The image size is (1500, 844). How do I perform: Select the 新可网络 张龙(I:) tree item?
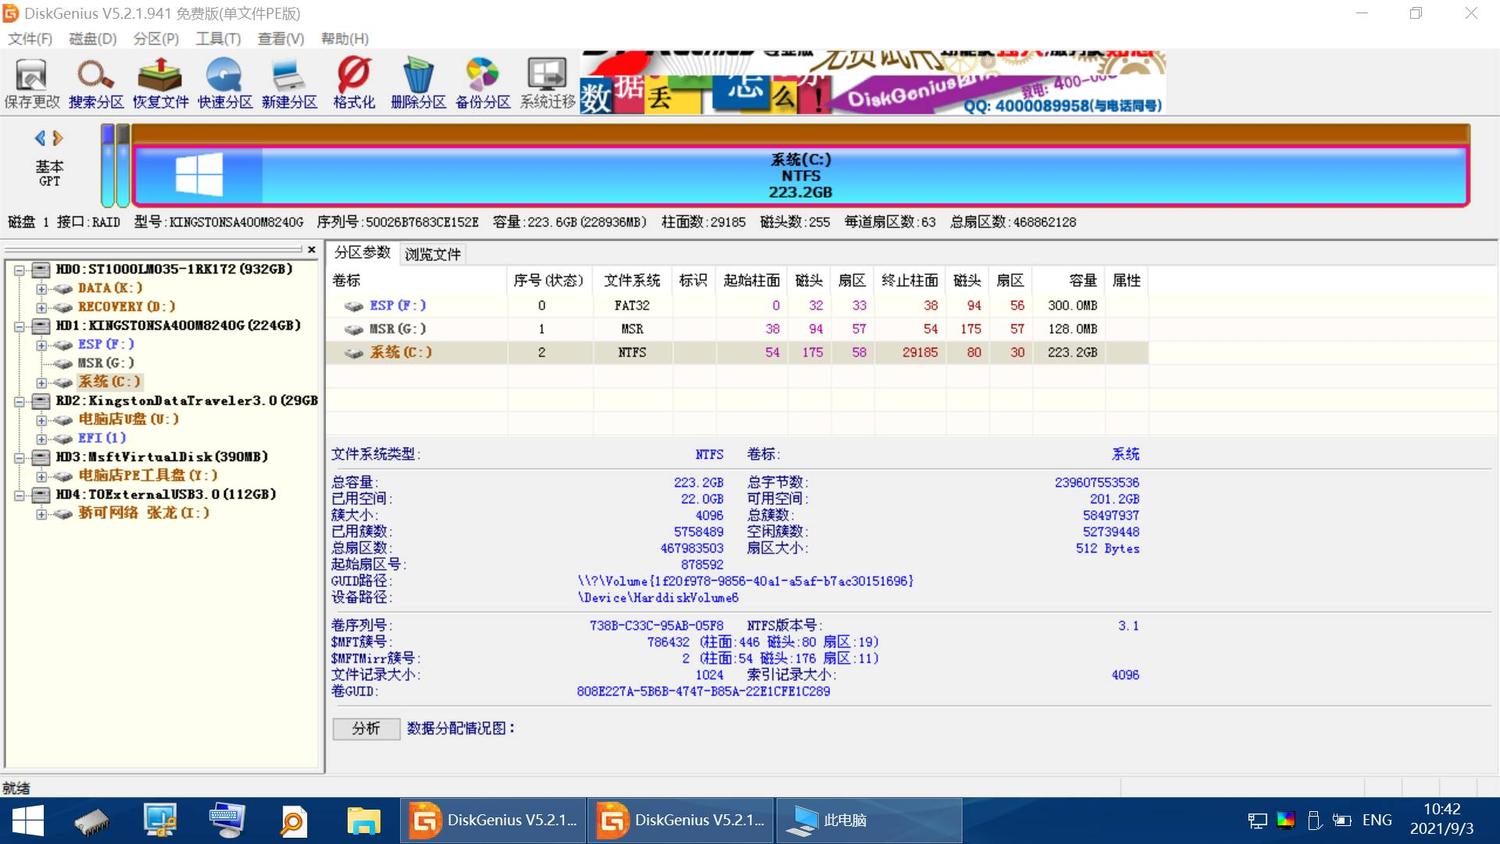tap(144, 513)
